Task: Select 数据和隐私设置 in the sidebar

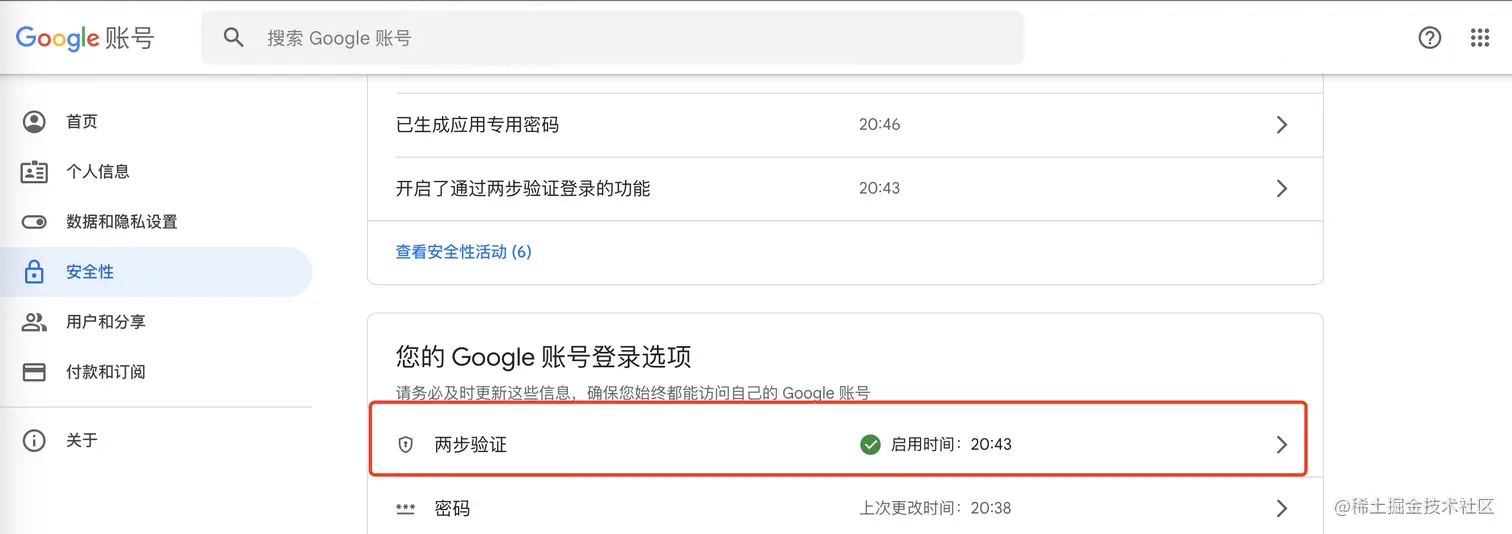Action: 122,222
